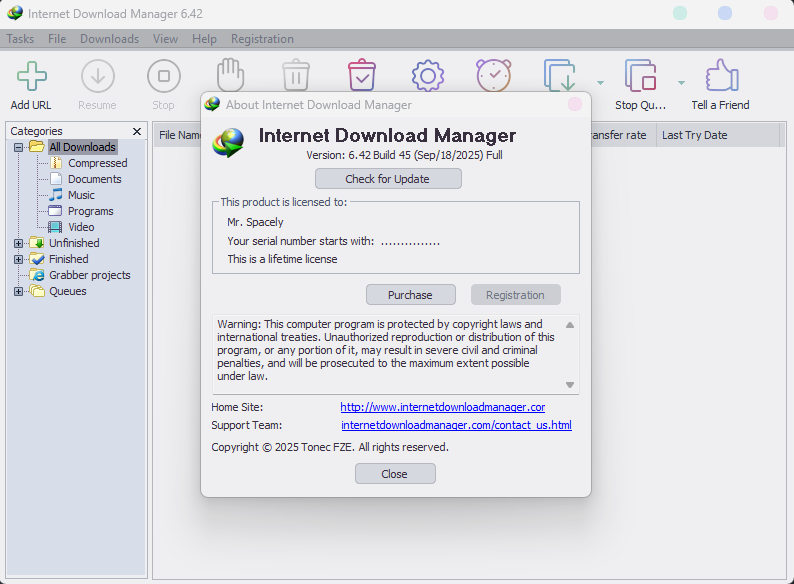Click the IDM logo in About dialog

pos(228,142)
